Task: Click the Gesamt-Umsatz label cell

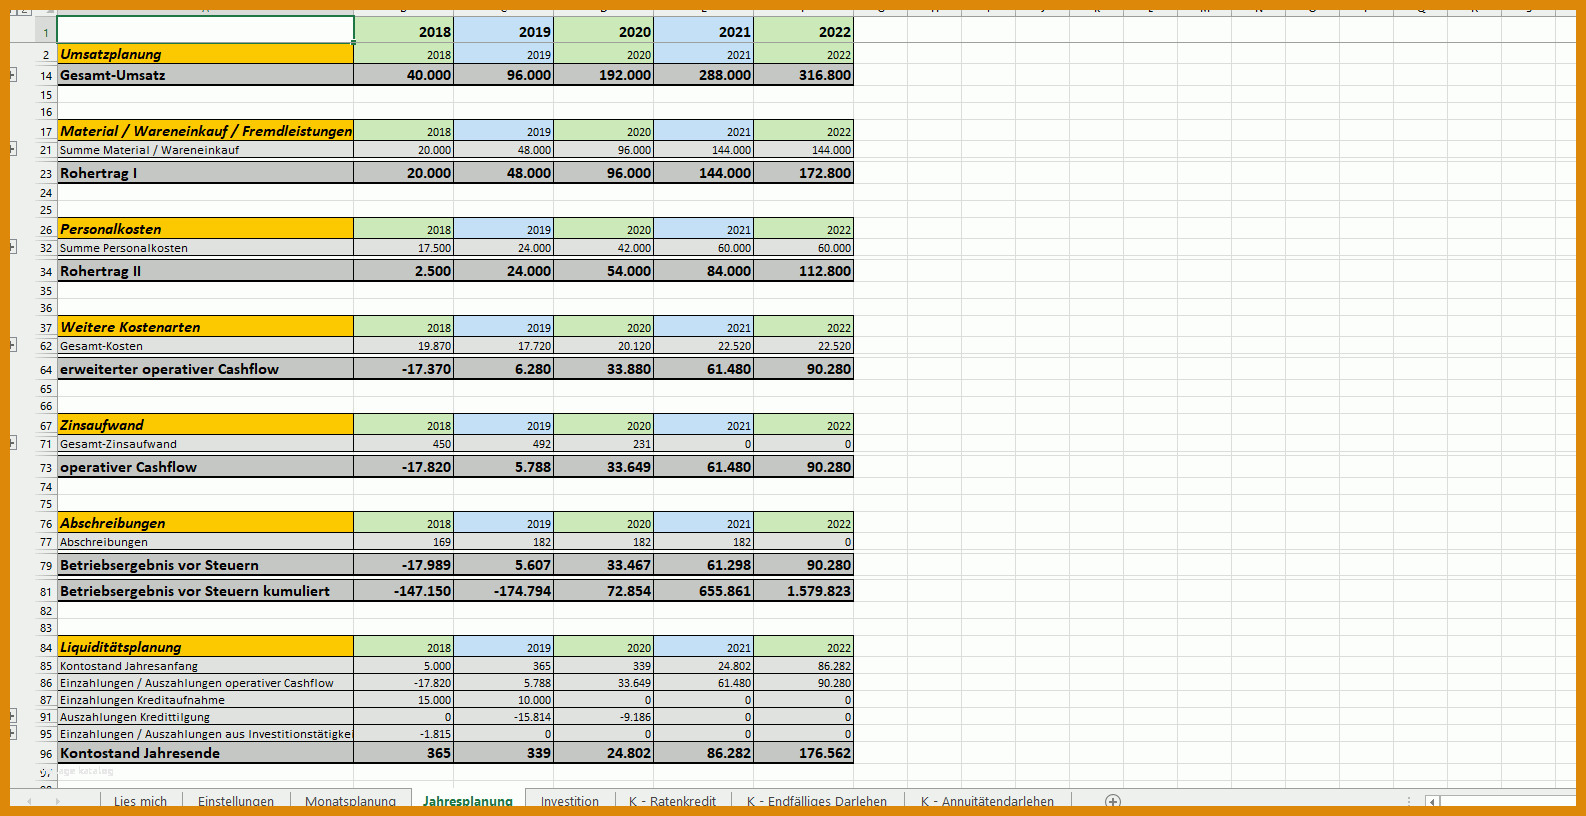Action: click(205, 75)
